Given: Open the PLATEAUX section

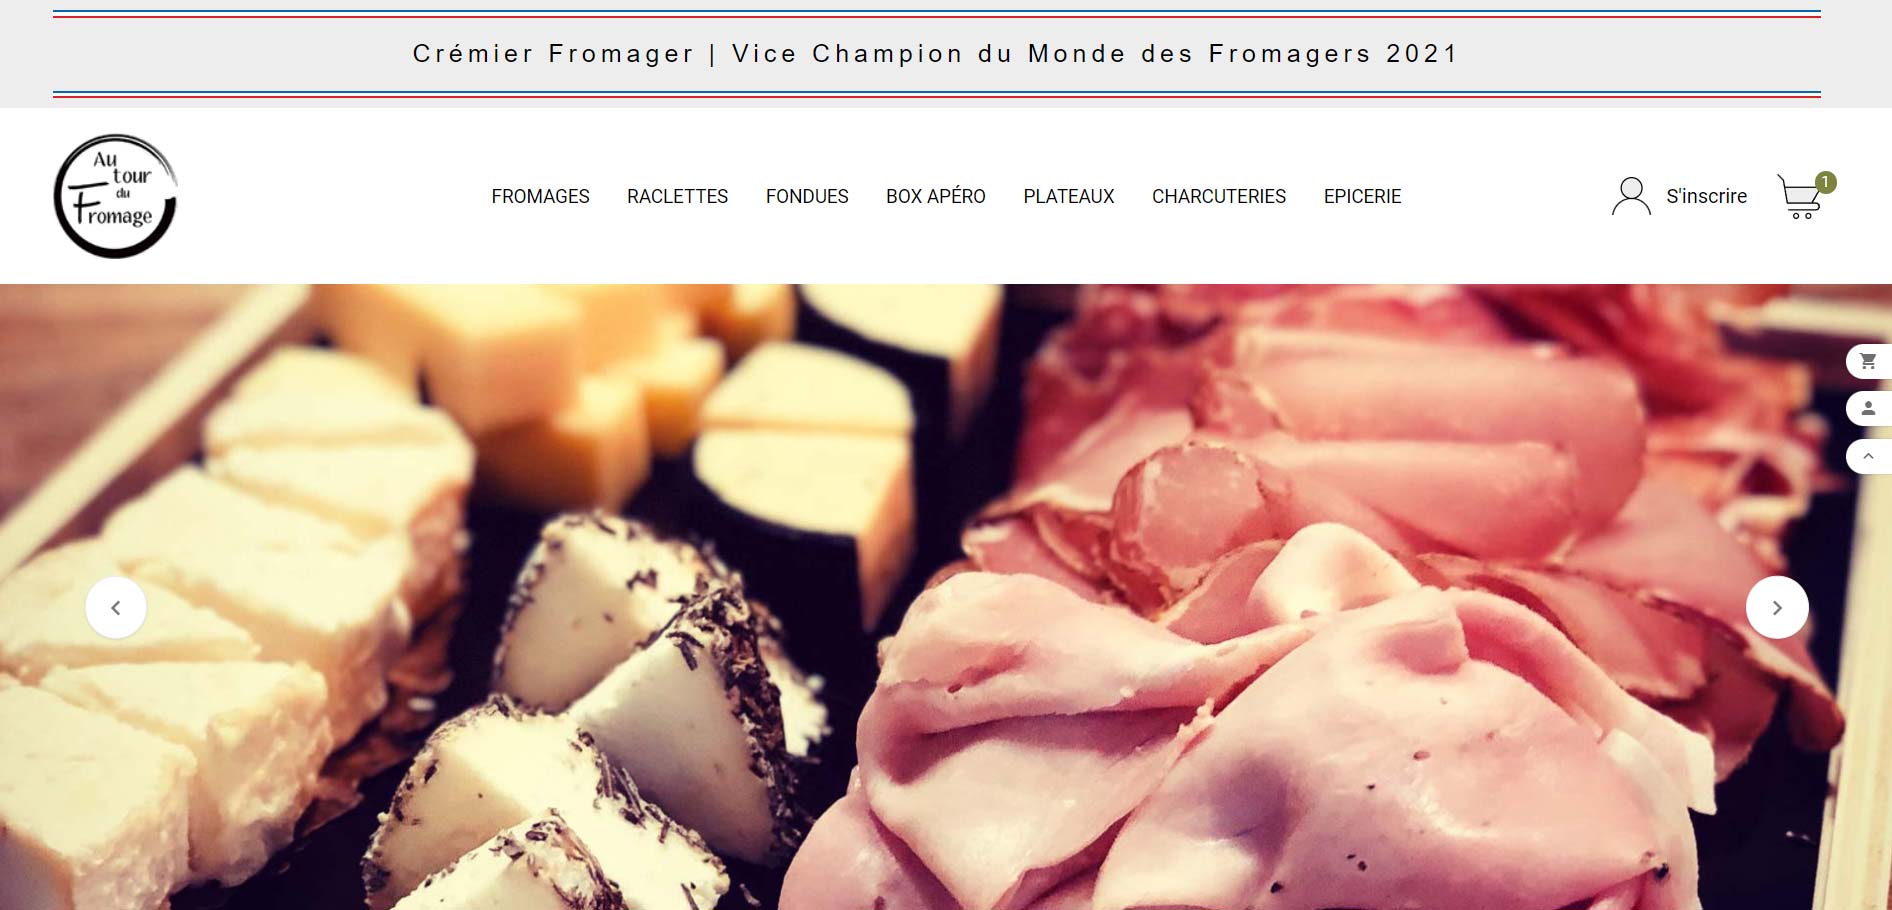Looking at the screenshot, I should pos(1069,197).
